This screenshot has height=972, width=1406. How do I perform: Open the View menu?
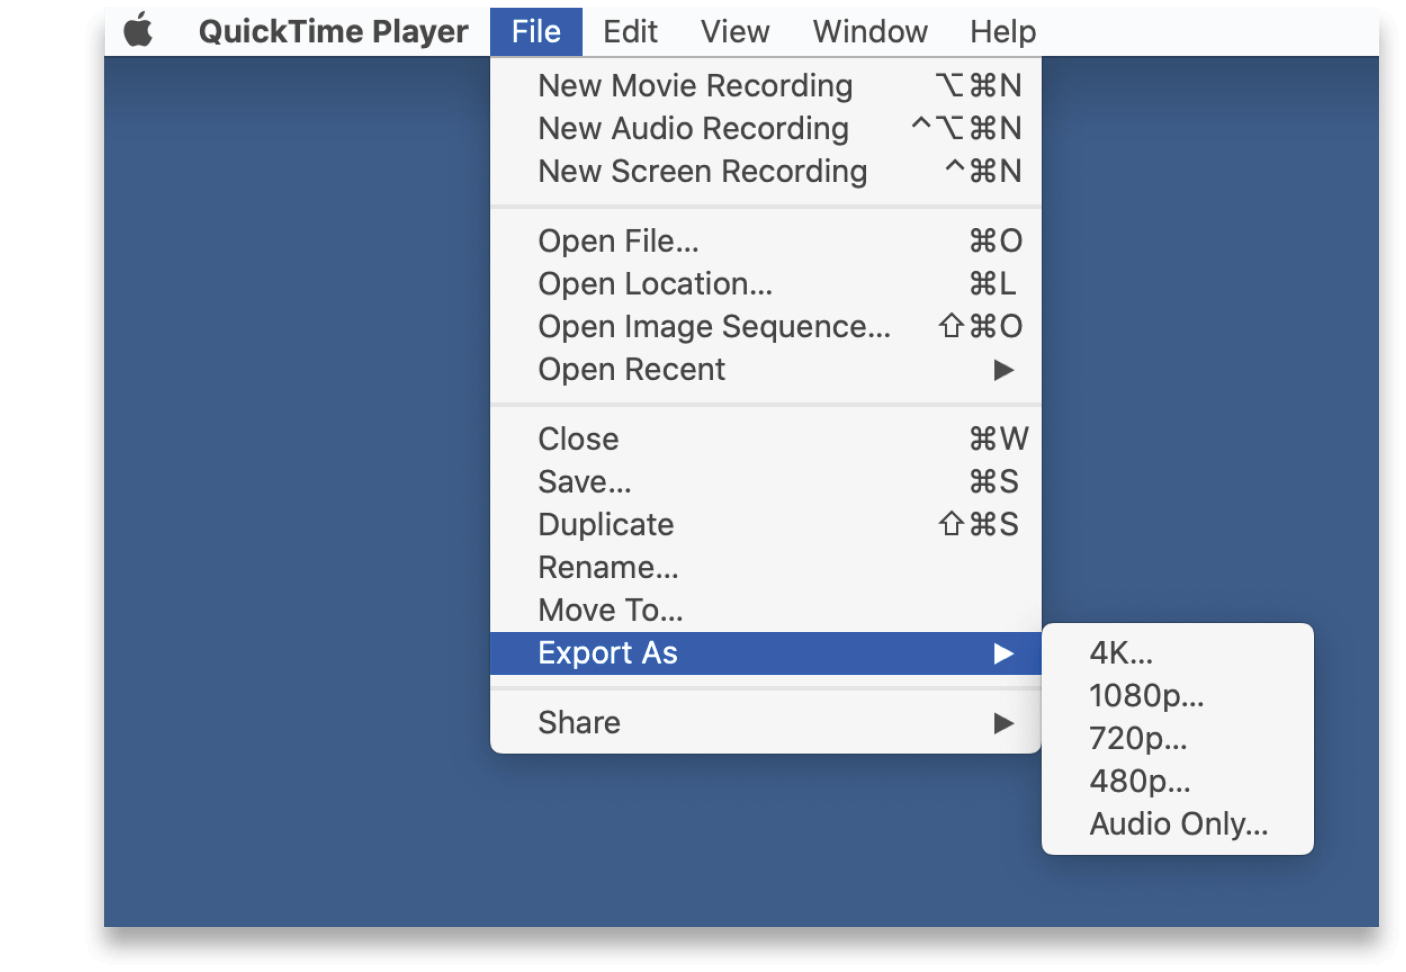pyautogui.click(x=735, y=31)
